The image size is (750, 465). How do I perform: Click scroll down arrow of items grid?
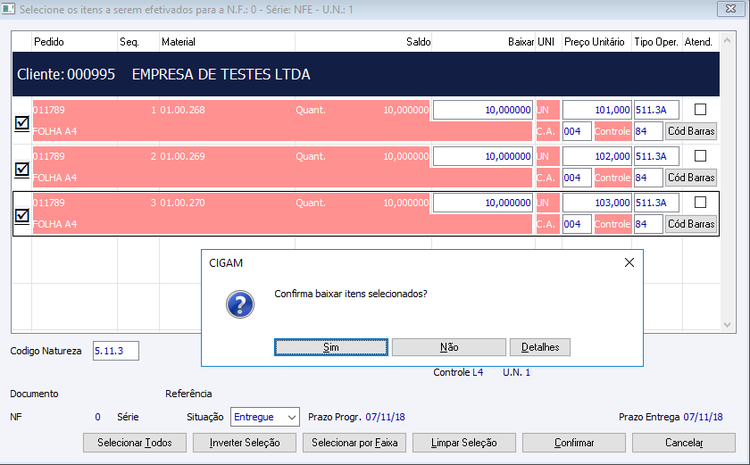[x=727, y=325]
